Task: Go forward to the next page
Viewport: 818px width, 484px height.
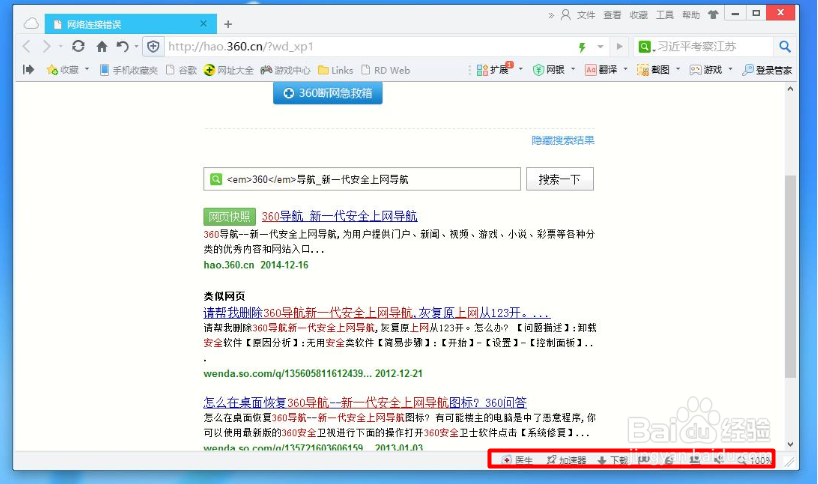Action: pos(46,47)
